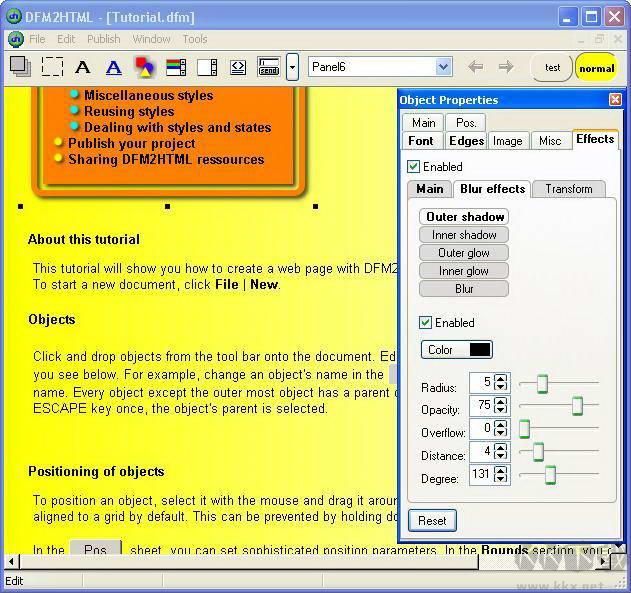This screenshot has width=631, height=593.
Task: Open the File menu
Action: point(37,39)
